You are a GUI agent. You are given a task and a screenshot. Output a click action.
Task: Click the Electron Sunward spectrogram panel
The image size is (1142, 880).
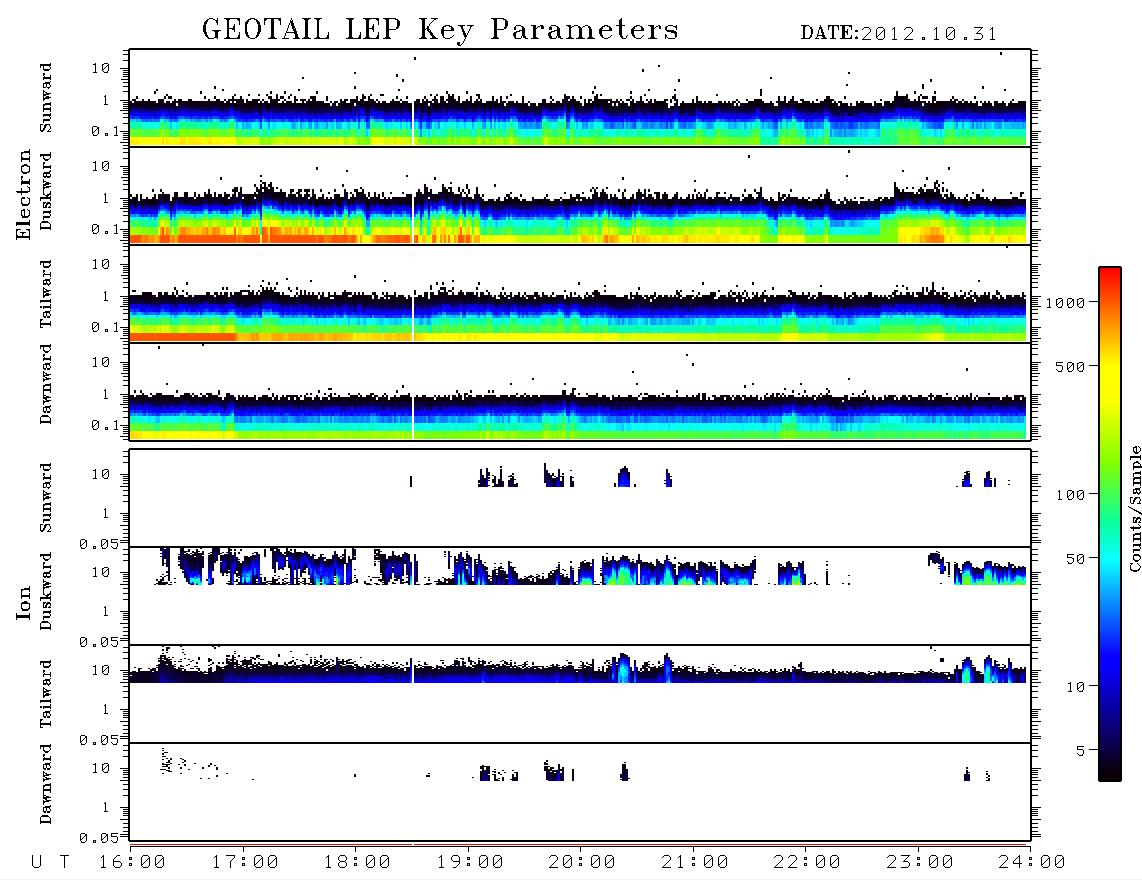tap(580, 98)
